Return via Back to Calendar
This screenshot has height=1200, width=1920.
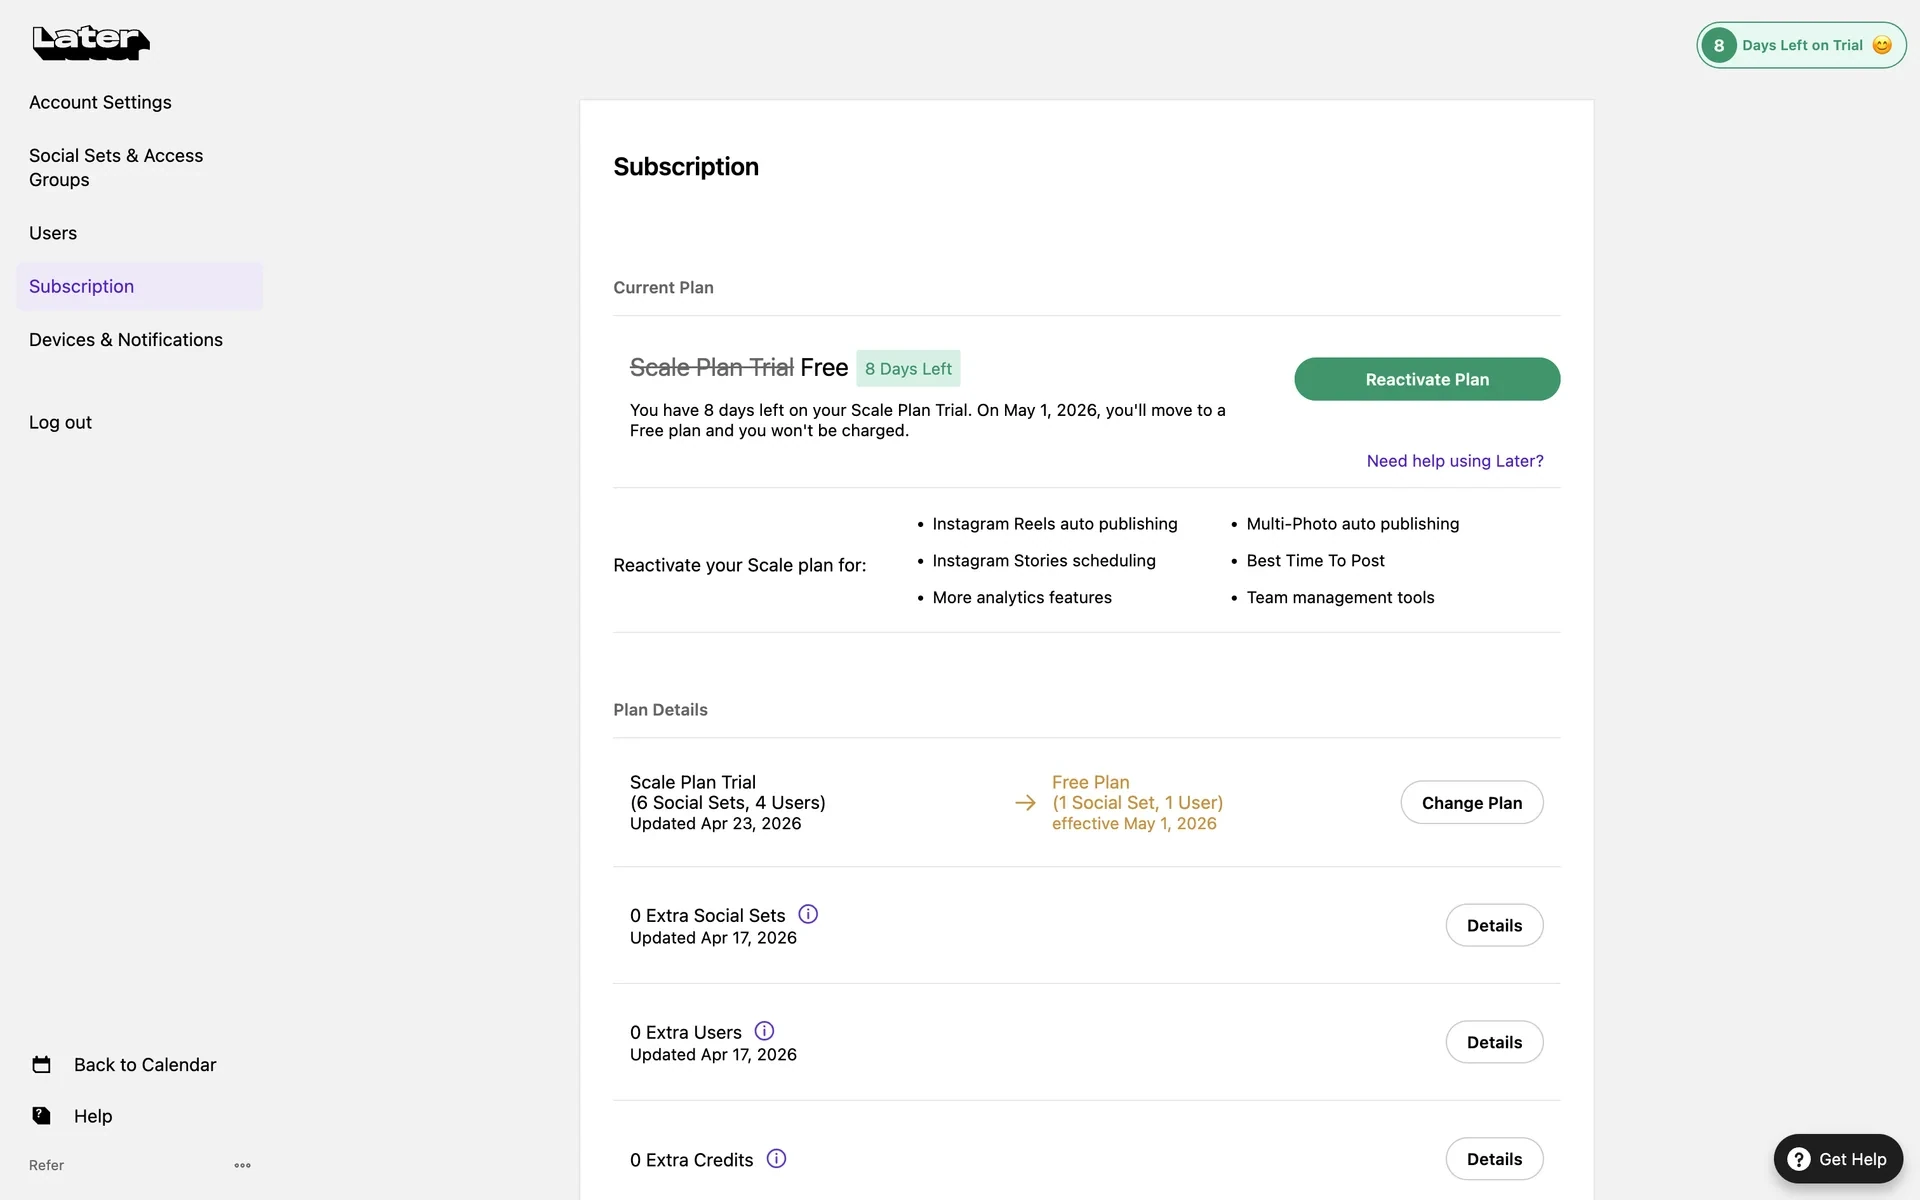pos(145,1065)
